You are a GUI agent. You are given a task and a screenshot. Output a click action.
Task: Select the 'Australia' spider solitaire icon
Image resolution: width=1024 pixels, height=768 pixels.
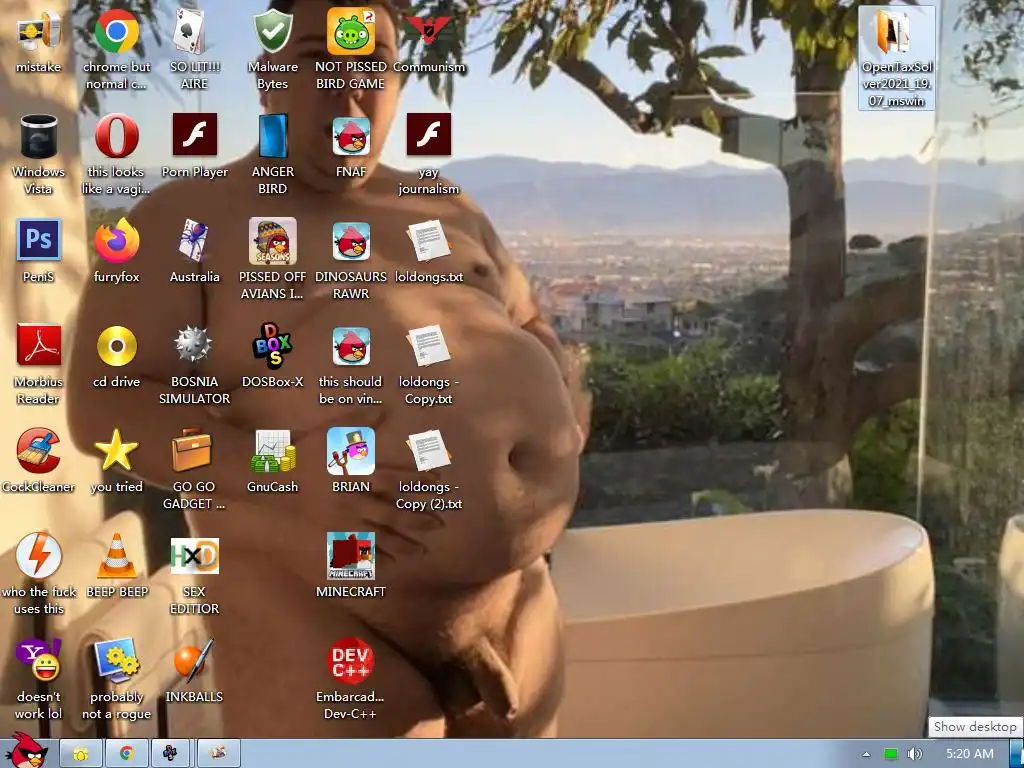tap(194, 251)
